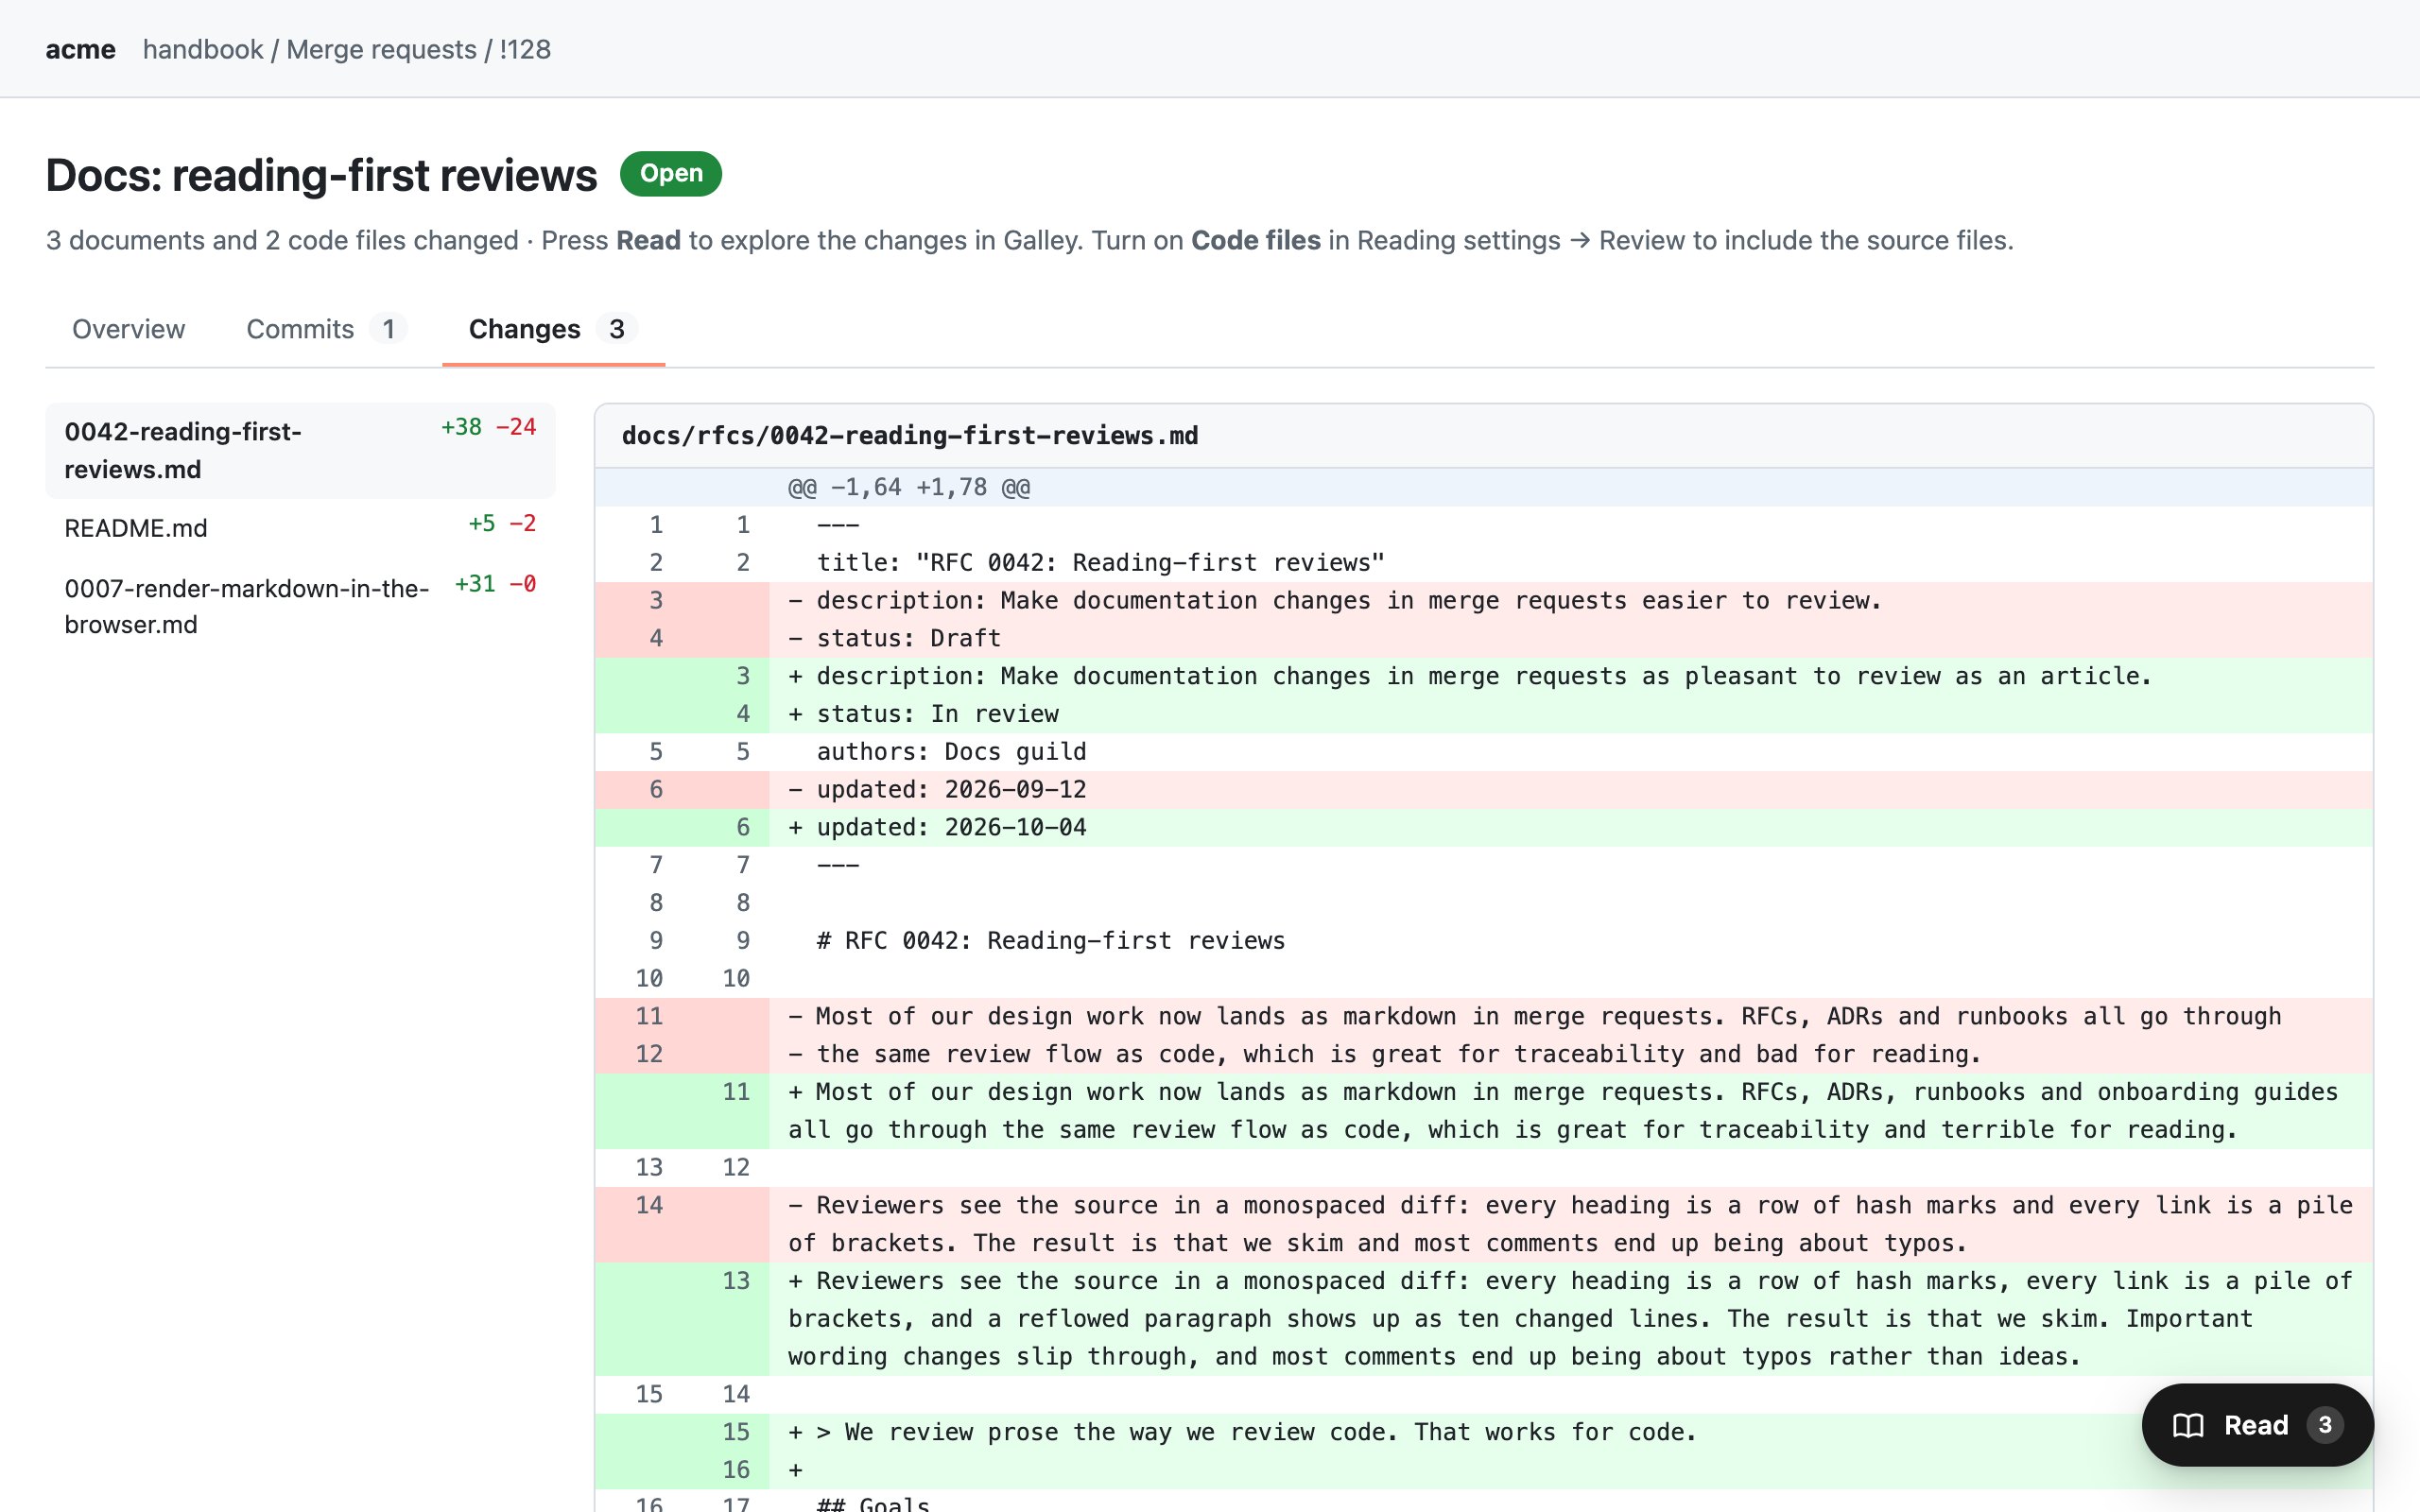Click added quote line 'We review prose the way'
This screenshot has width=2420, height=1512.
1483,1432
